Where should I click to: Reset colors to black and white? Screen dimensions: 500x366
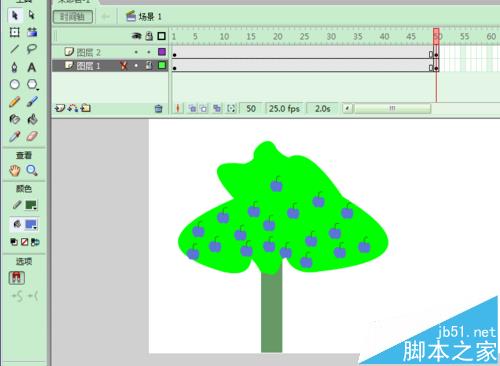(14, 242)
